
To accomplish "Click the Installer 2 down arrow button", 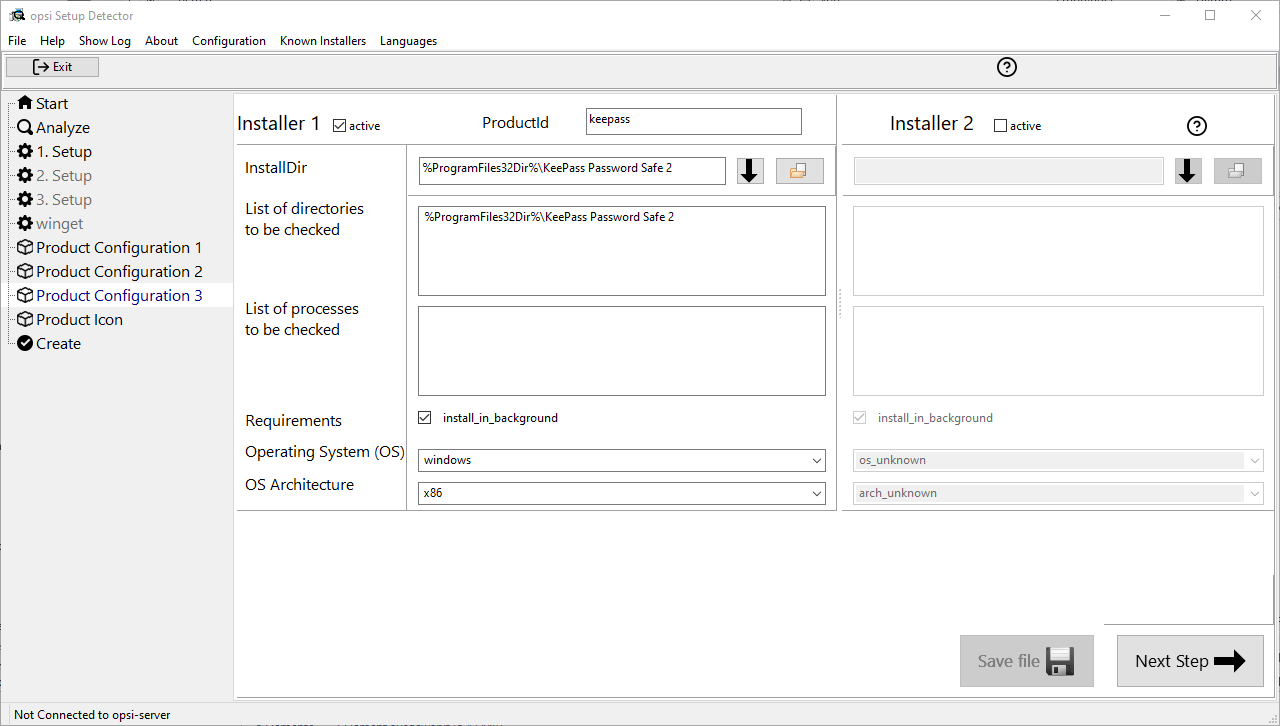I will [x=1188, y=171].
